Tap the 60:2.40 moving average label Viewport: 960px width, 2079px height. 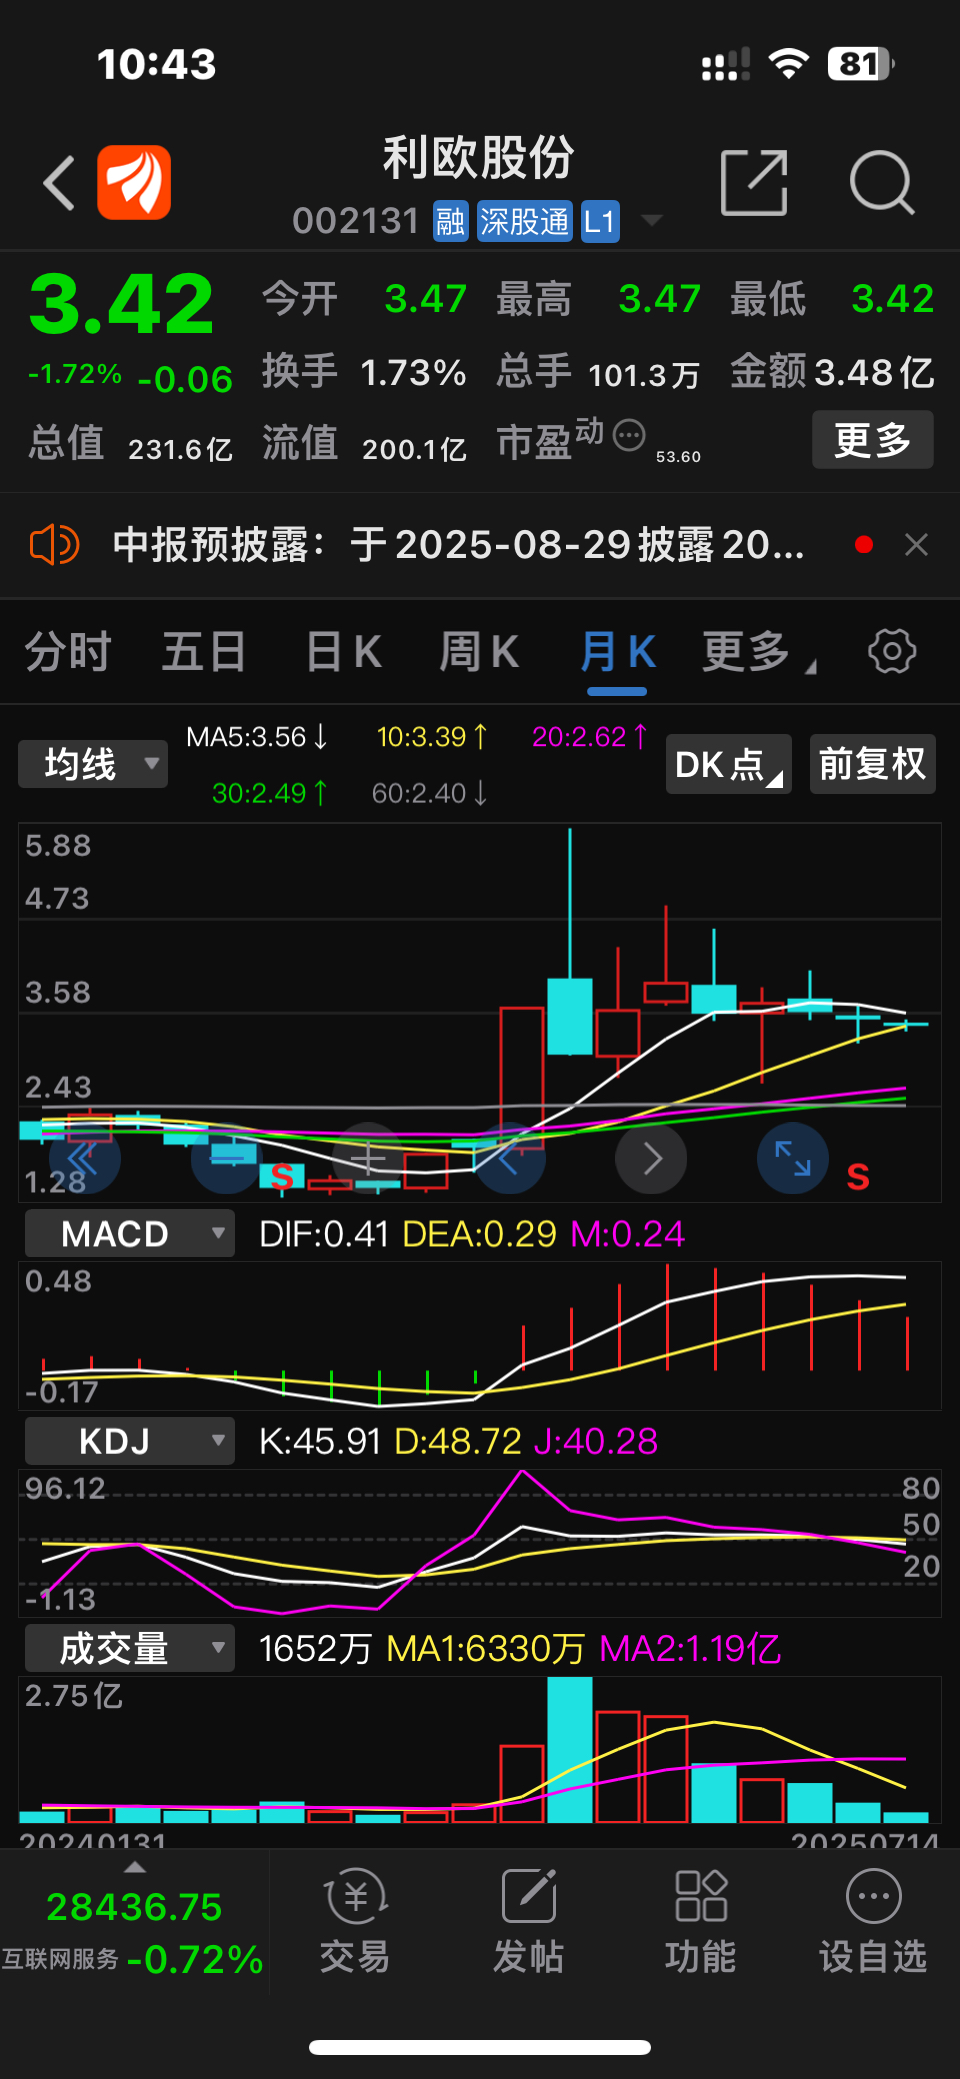430,793
